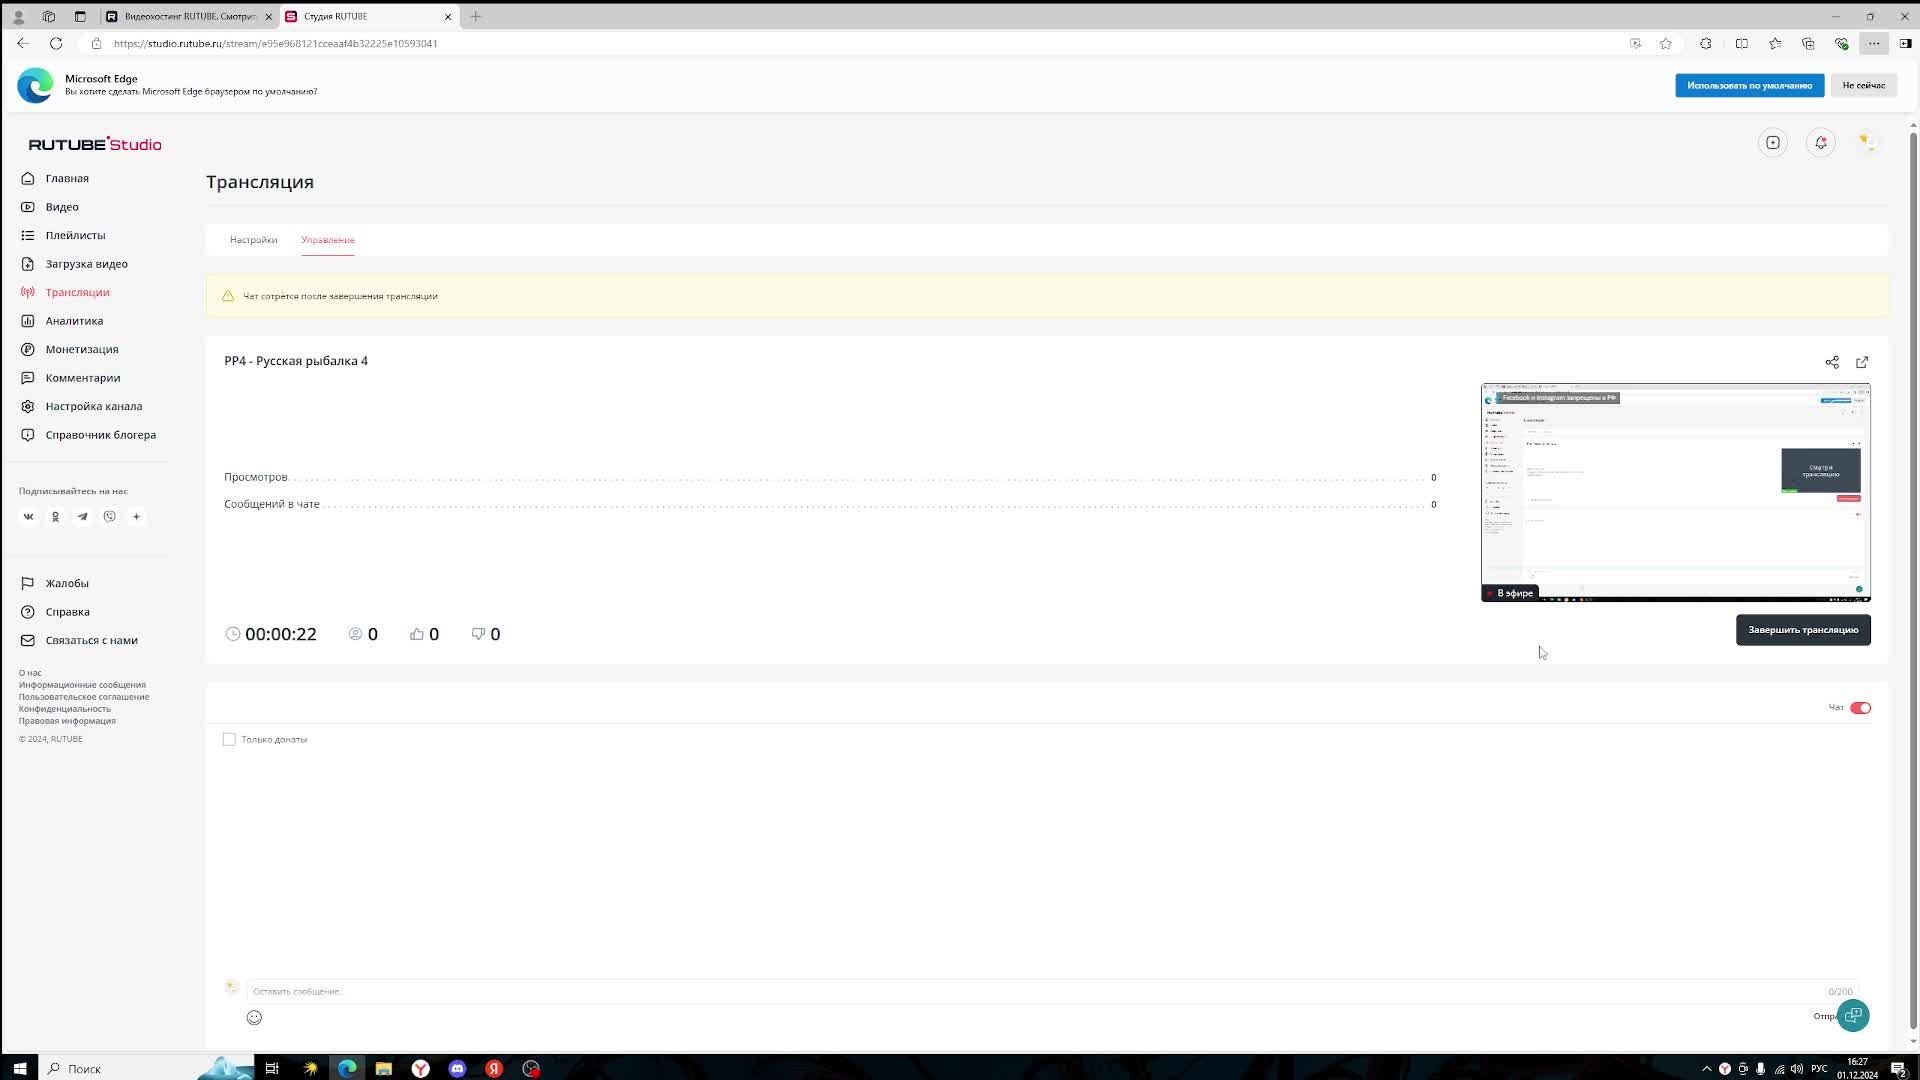Open Комментарии in the sidebar
Screen dimensions: 1920x1080
(82, 378)
